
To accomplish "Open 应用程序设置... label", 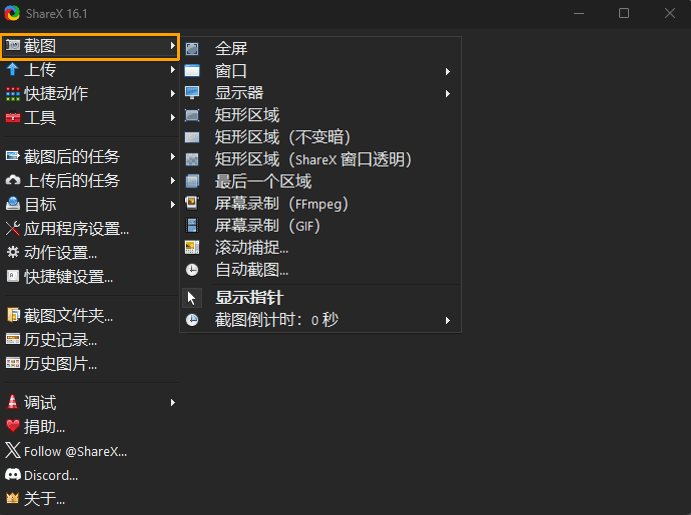I will pyautogui.click(x=76, y=229).
